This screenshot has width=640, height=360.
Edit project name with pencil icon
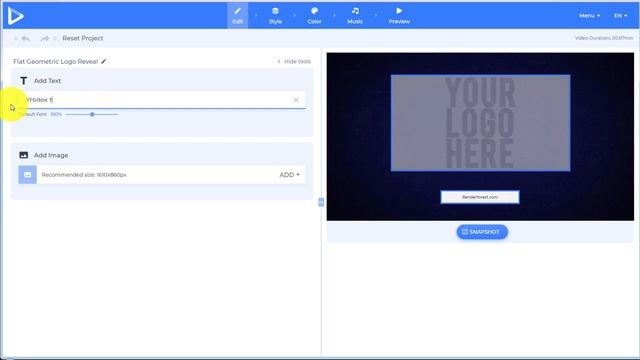click(x=104, y=61)
